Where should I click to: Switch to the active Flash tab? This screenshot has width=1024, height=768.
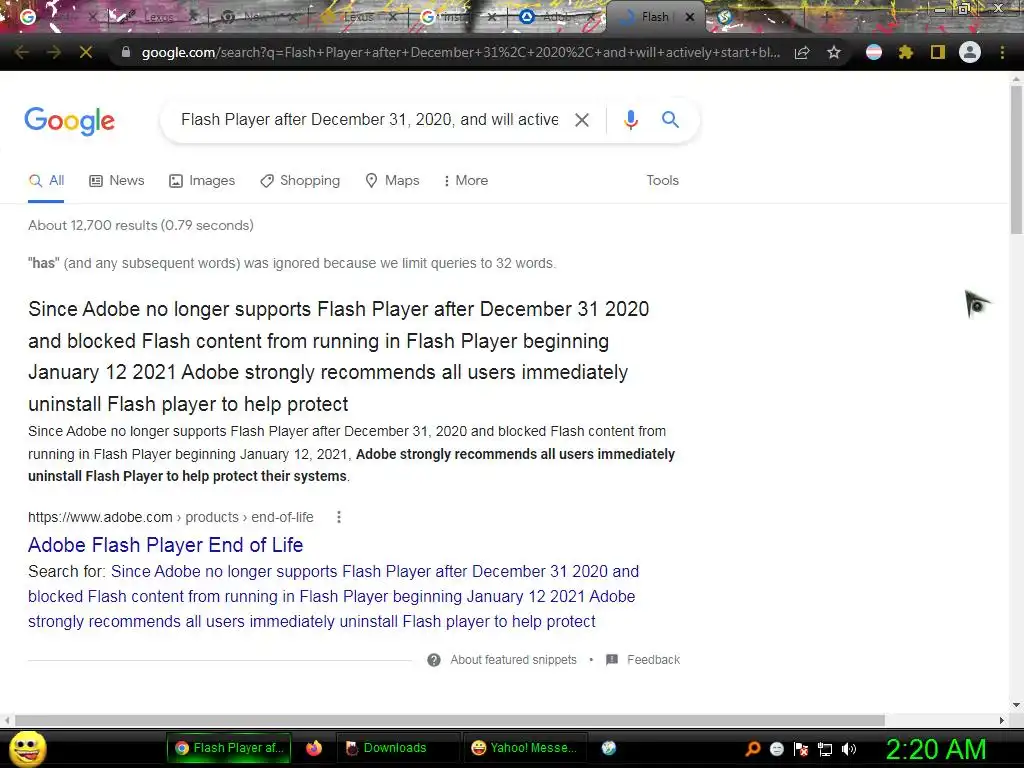655,17
